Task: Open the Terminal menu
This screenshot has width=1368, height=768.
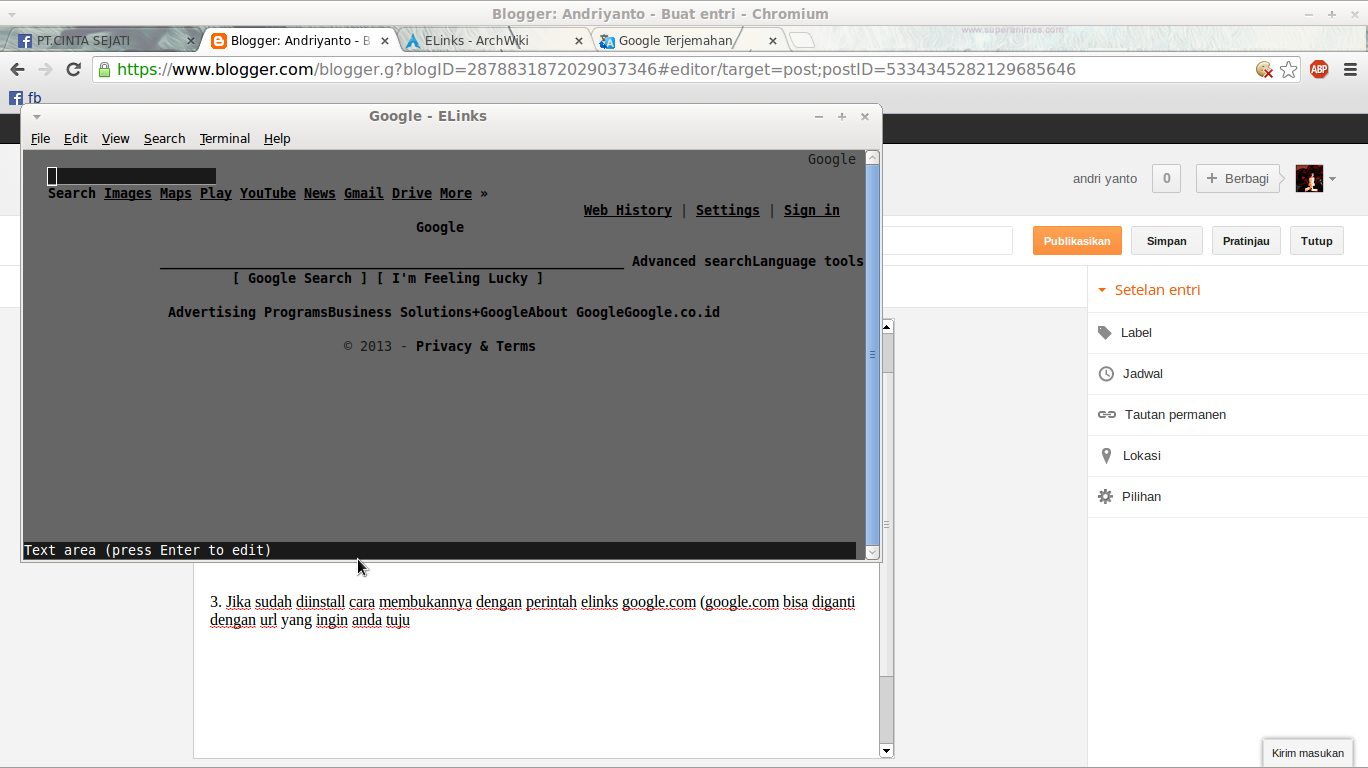Action: 225,139
